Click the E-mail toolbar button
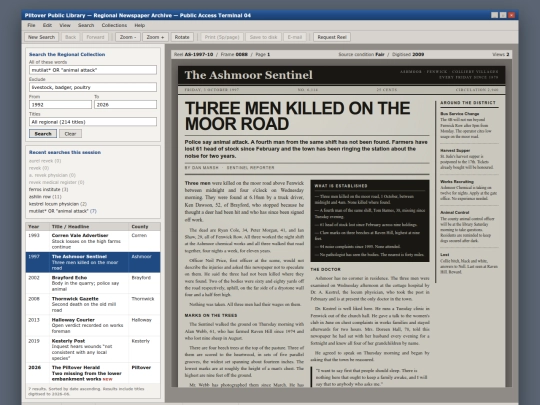Screen dimensions: 540x405 pyautogui.click(x=295, y=37)
